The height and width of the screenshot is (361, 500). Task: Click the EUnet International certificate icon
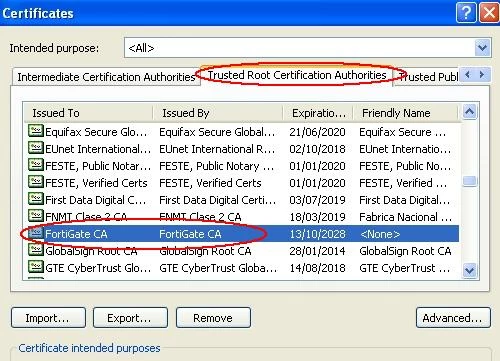pos(36,148)
